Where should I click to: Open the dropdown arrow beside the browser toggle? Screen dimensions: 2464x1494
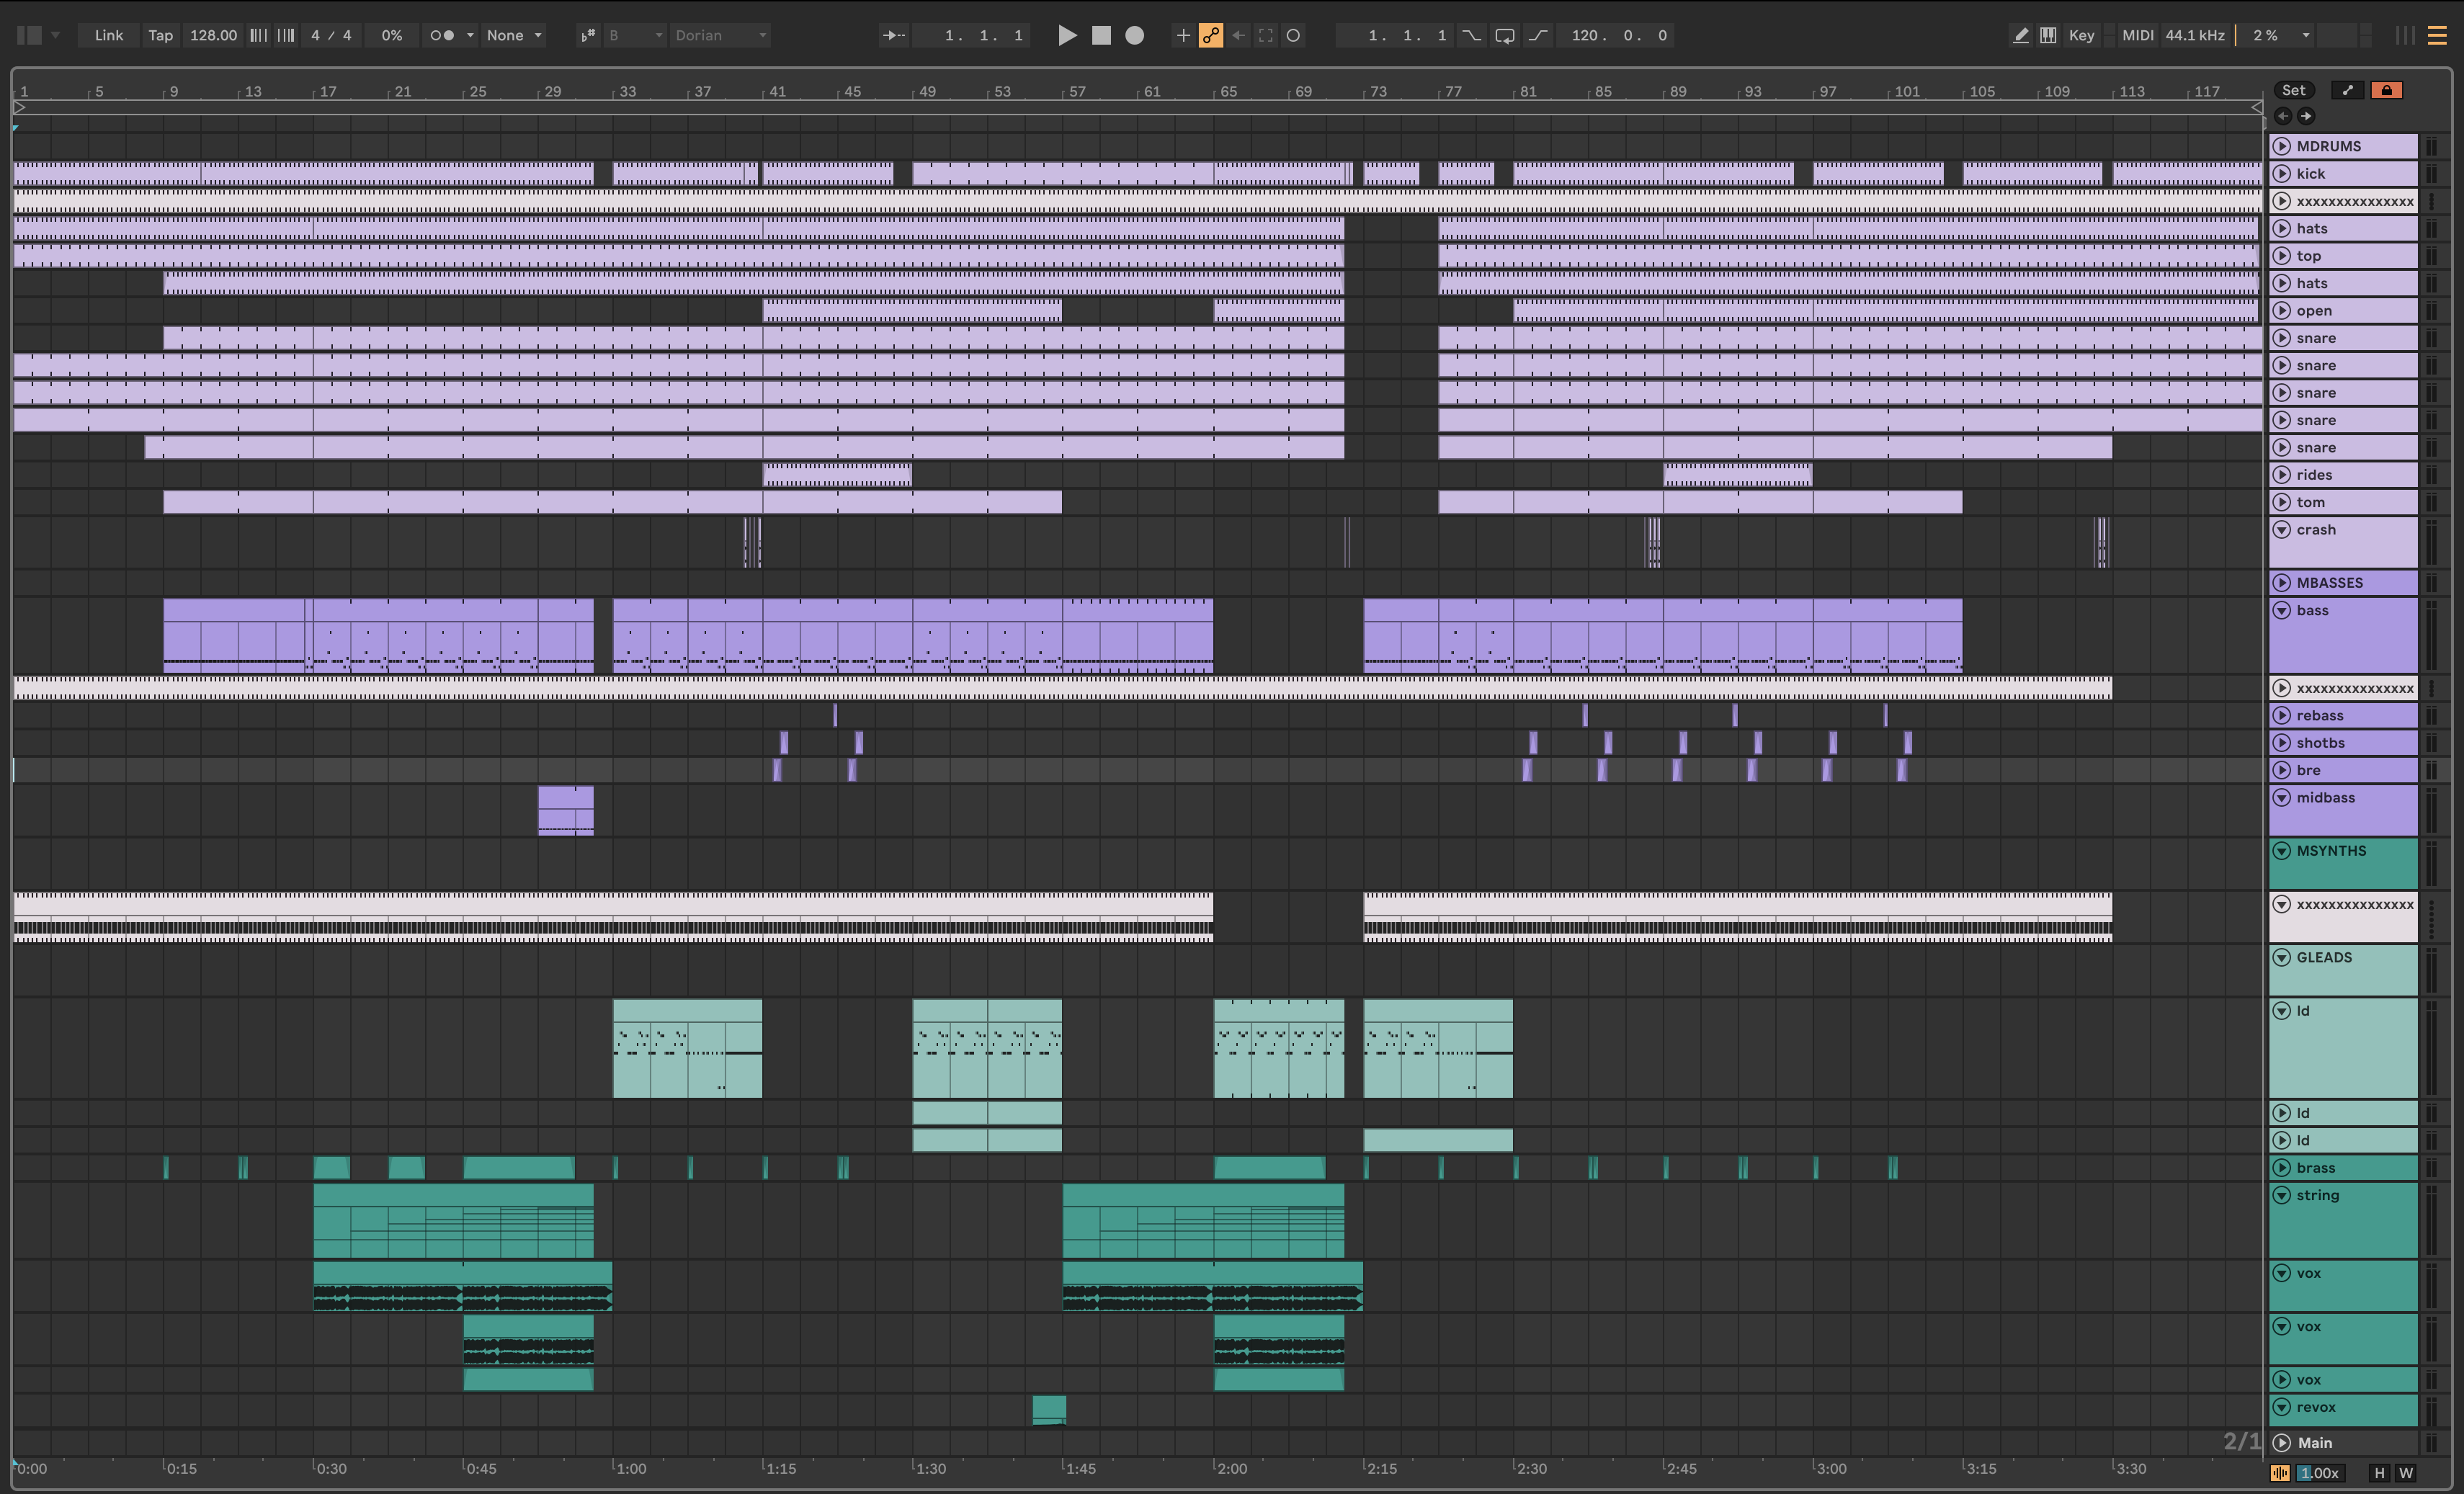[x=55, y=35]
